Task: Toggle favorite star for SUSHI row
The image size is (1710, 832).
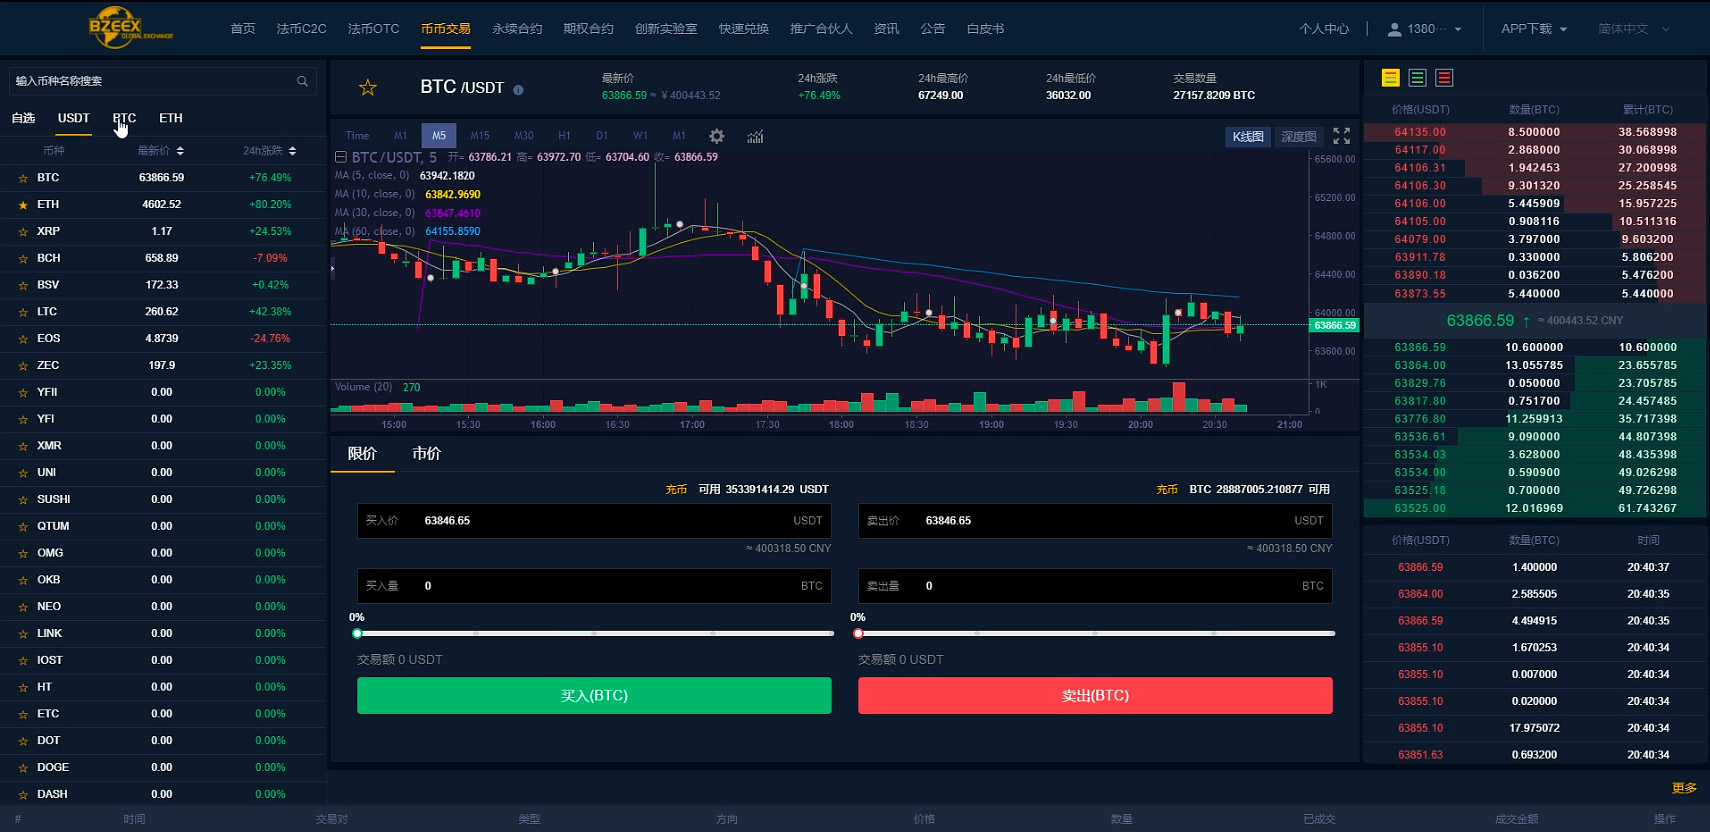Action: [x=23, y=500]
